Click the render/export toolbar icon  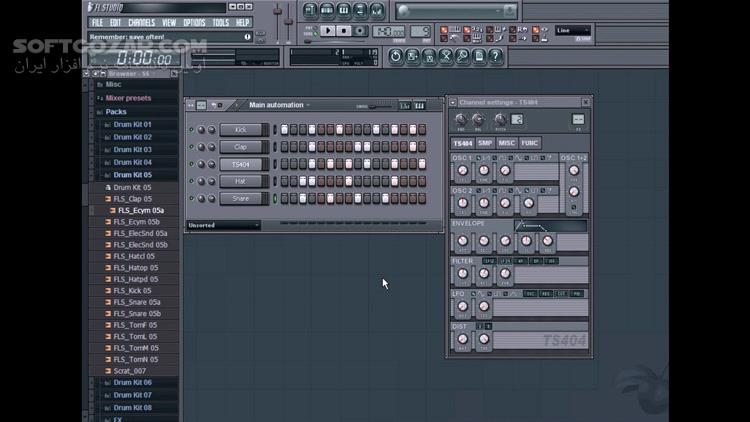[x=429, y=56]
